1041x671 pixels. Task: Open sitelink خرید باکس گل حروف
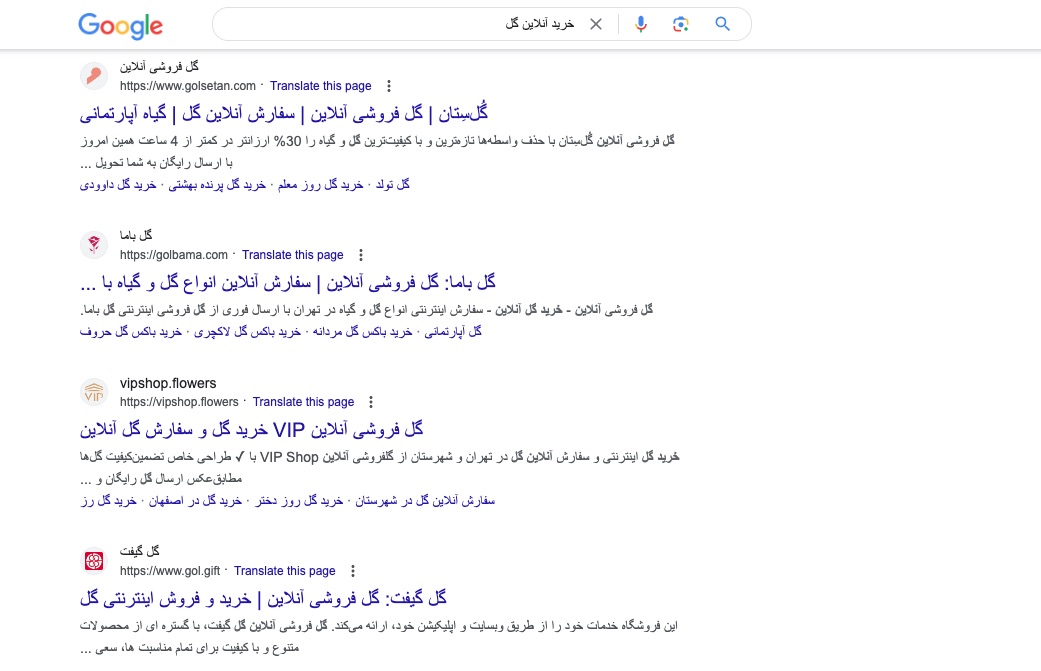[131, 332]
